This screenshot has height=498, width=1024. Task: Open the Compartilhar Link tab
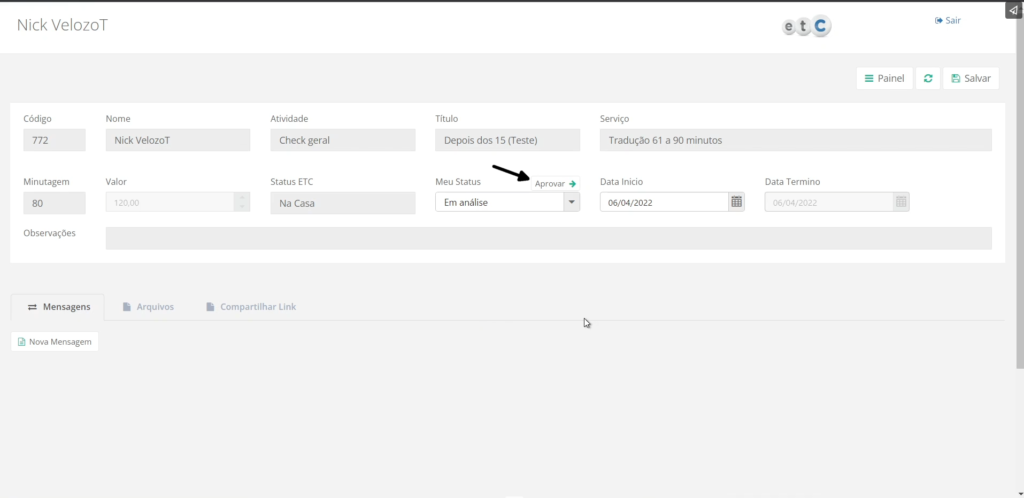pos(250,307)
